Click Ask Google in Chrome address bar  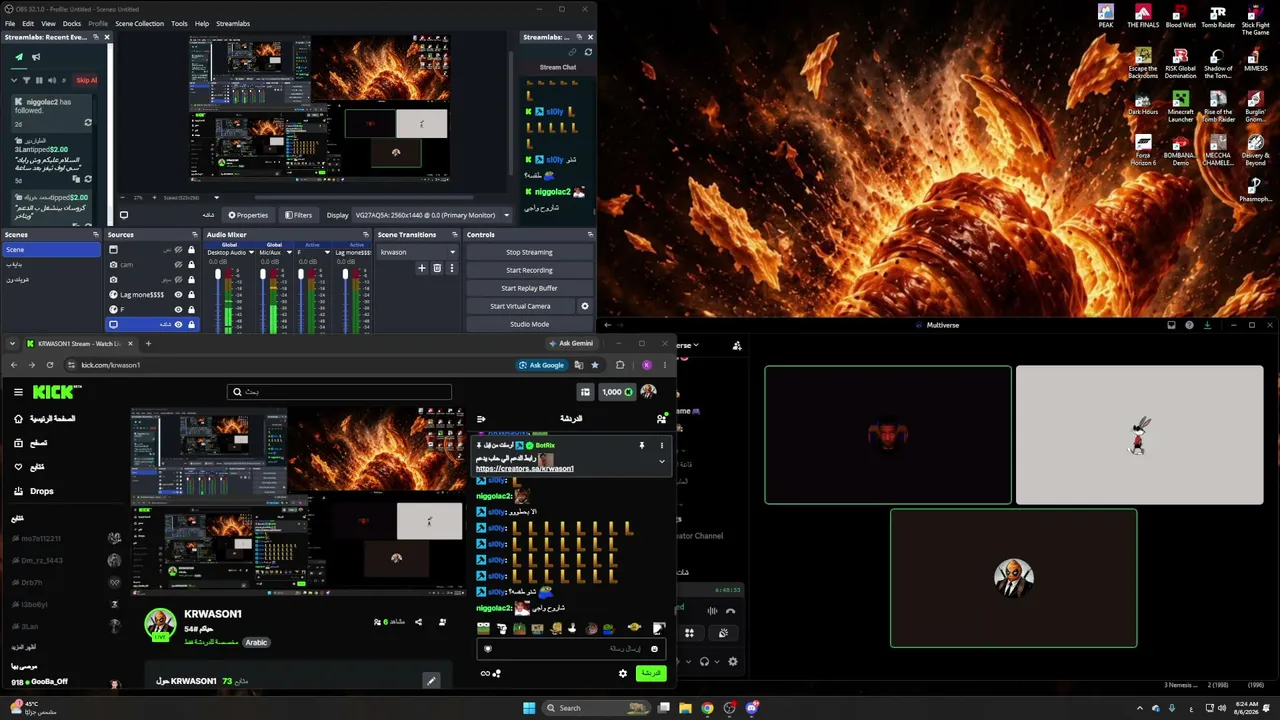coord(542,365)
